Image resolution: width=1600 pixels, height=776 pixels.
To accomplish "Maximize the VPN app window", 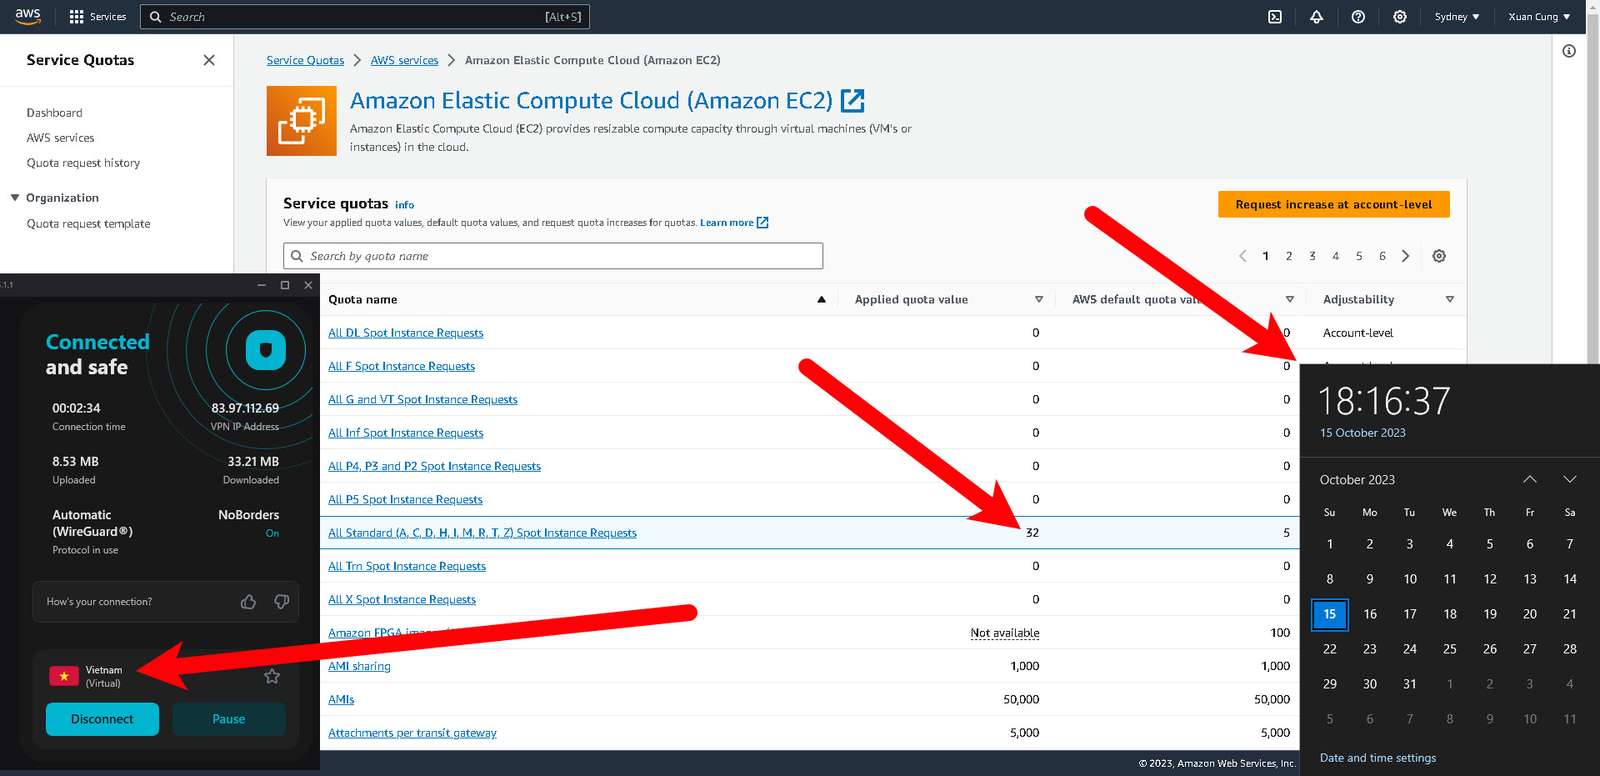I will (x=285, y=285).
